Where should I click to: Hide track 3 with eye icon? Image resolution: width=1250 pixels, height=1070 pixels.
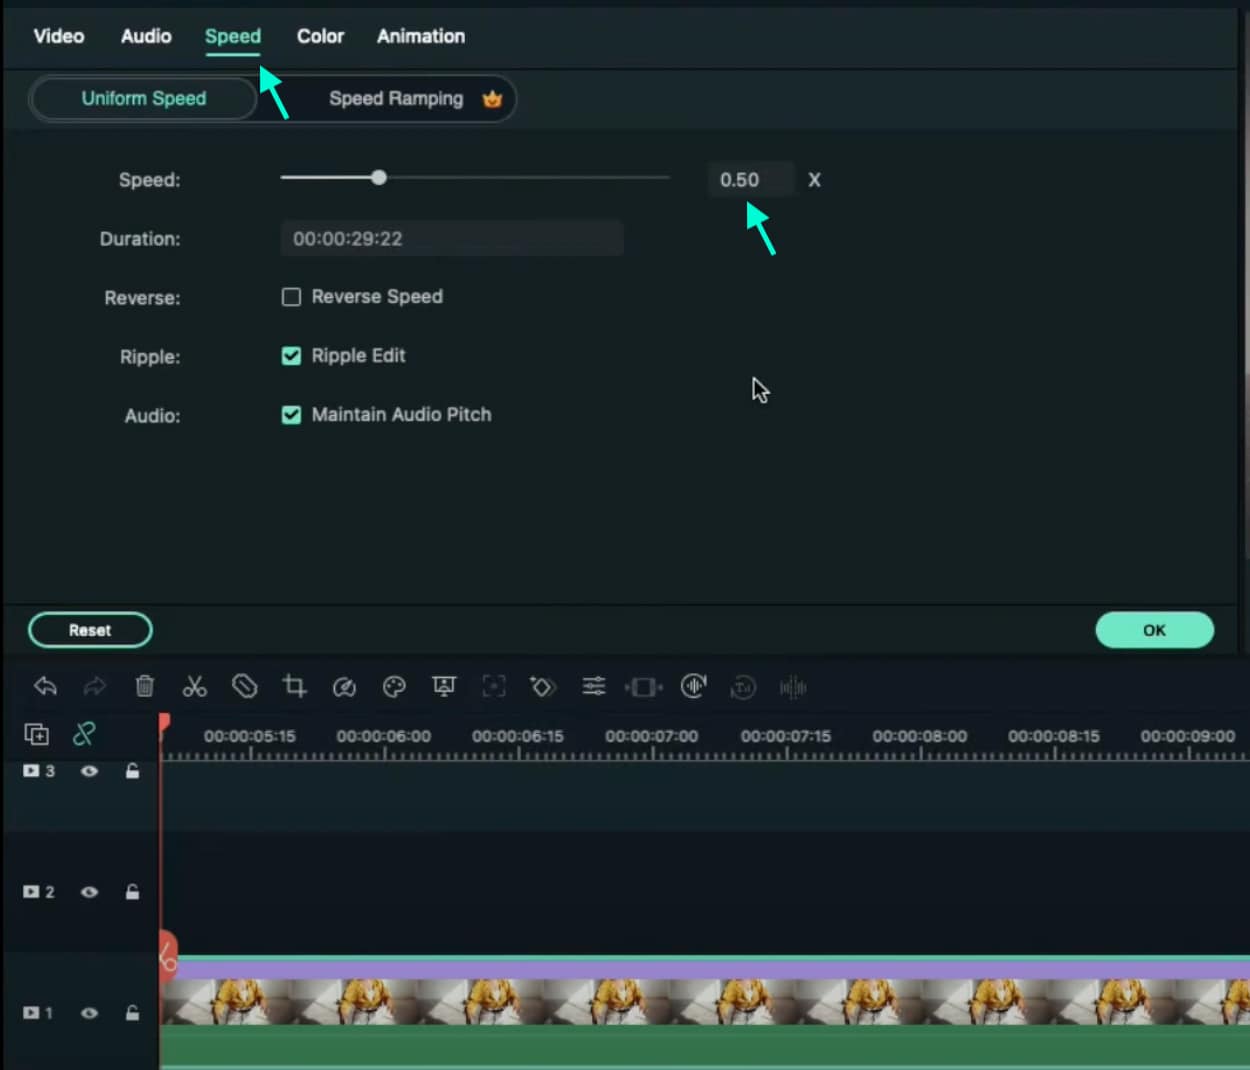89,771
